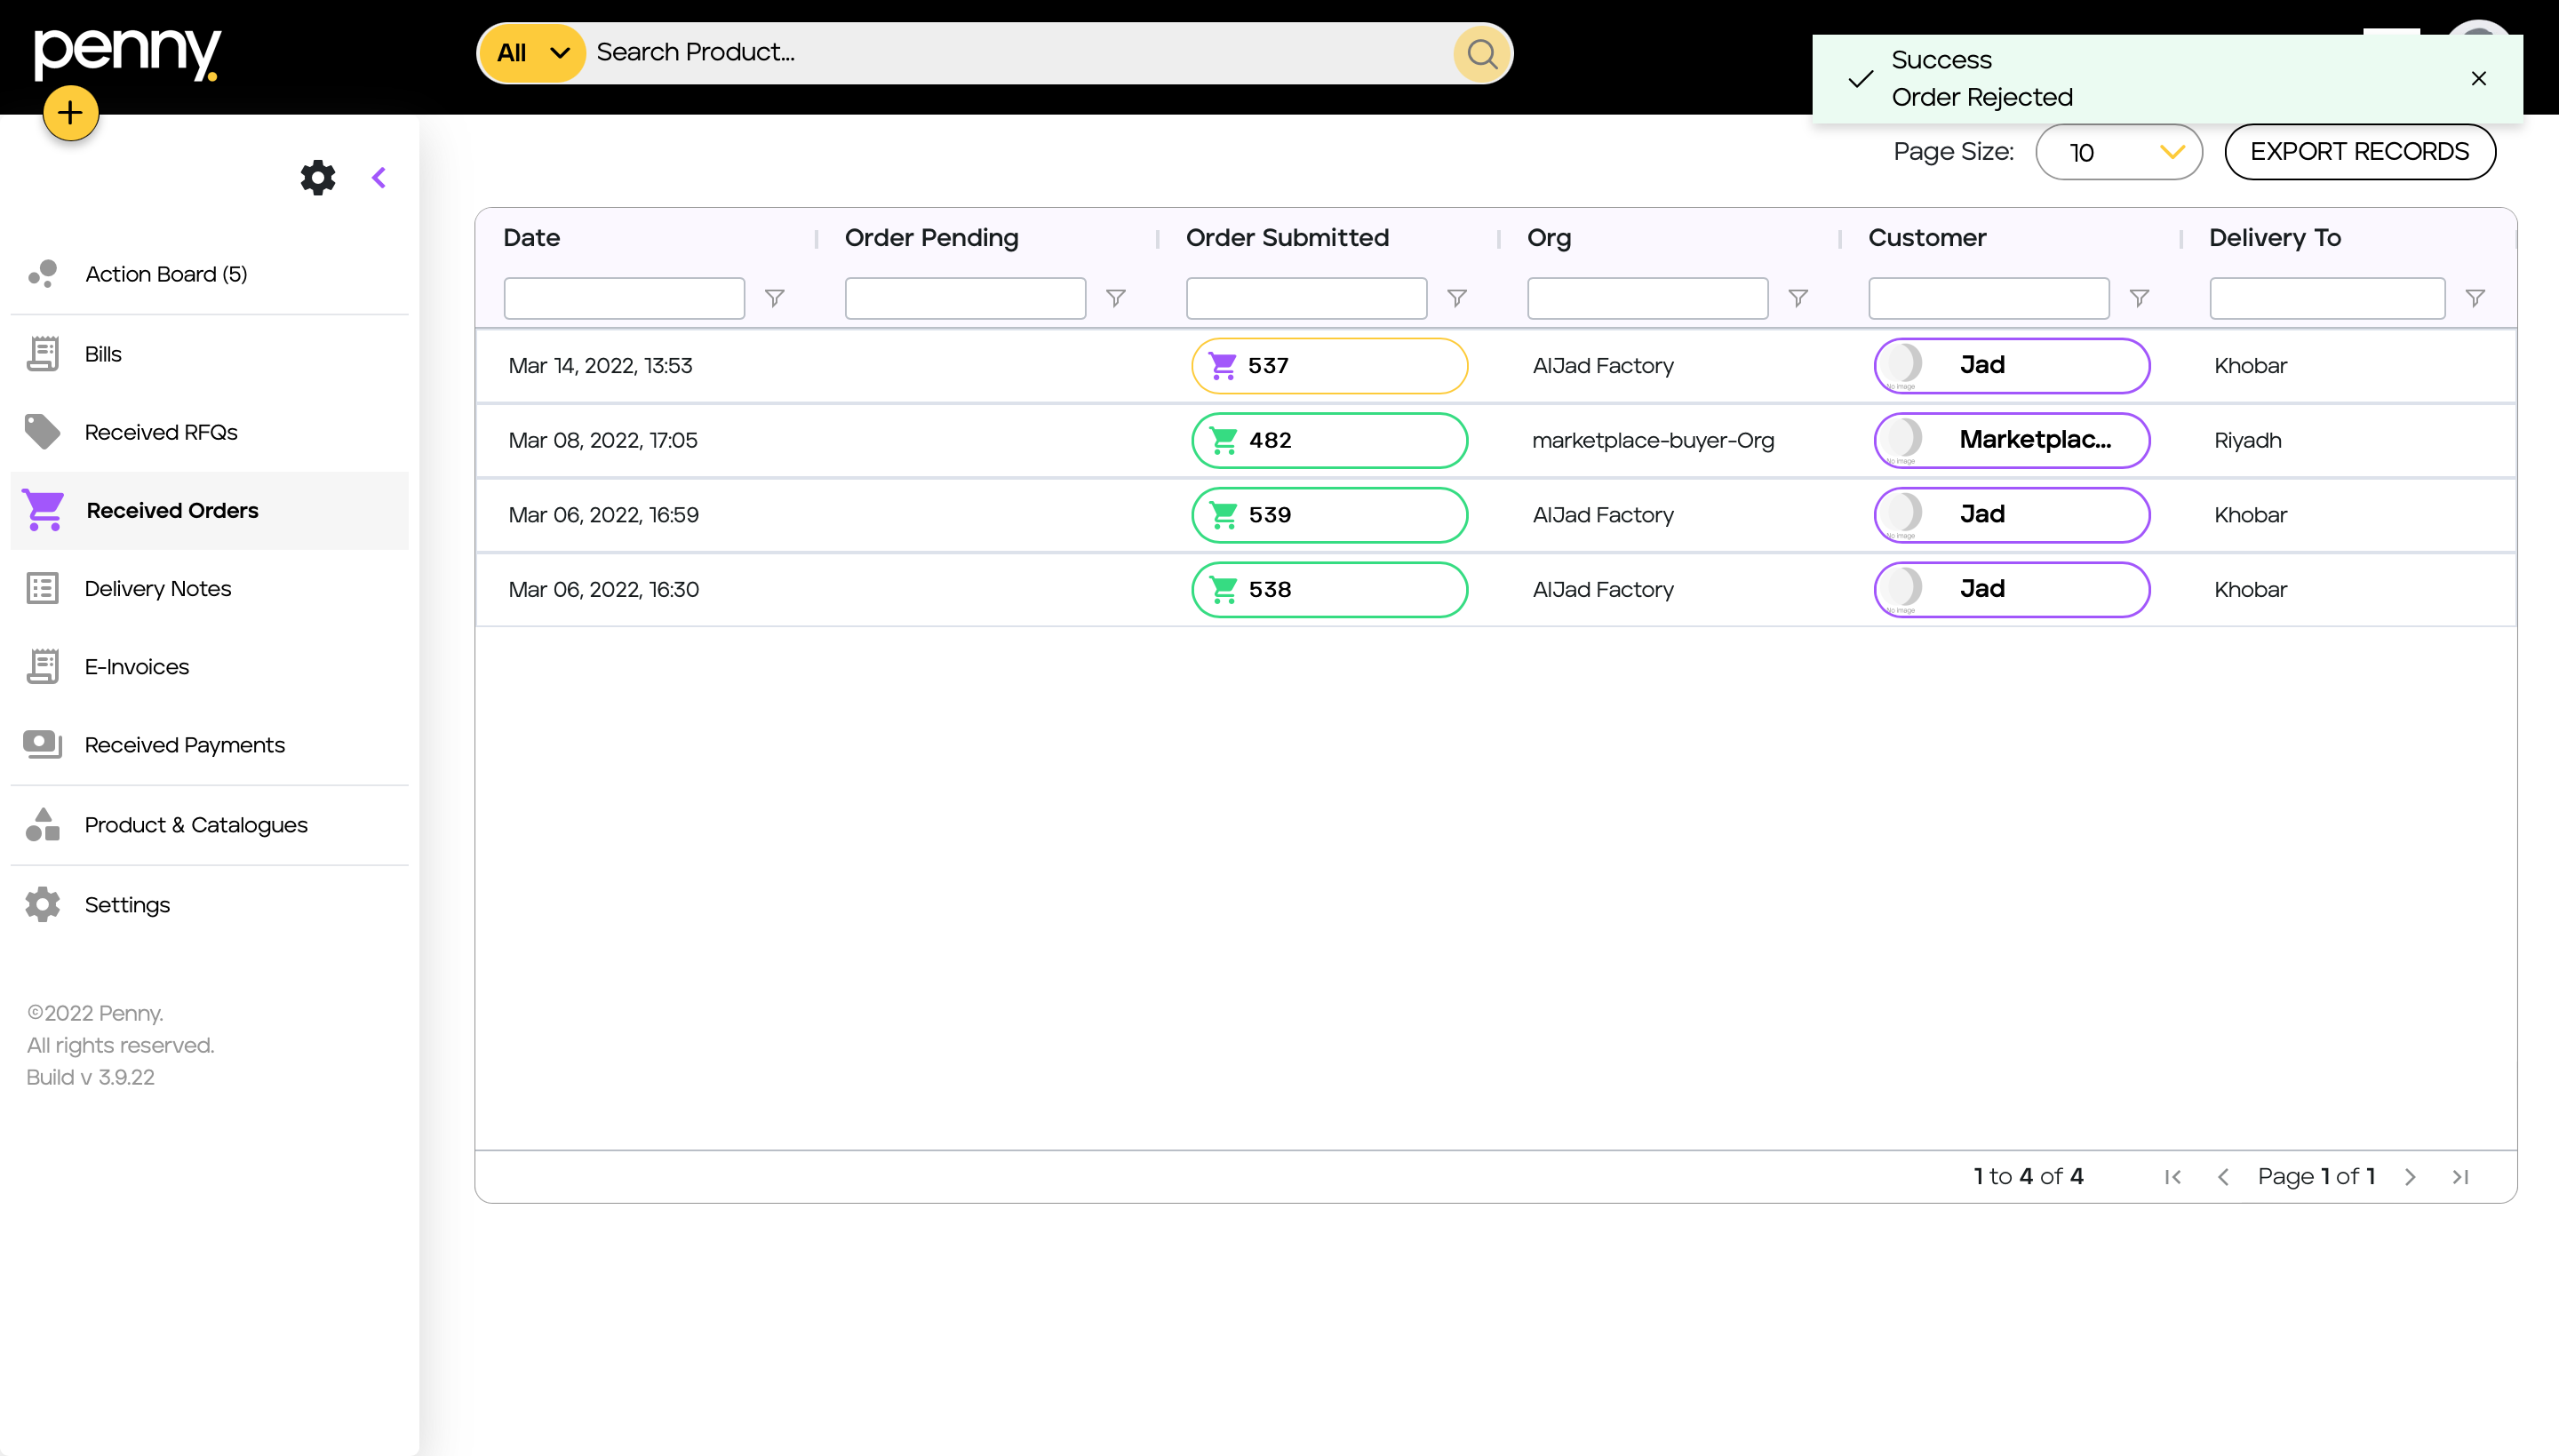Click the Date filter text box
The image size is (2559, 1456).
tap(624, 298)
